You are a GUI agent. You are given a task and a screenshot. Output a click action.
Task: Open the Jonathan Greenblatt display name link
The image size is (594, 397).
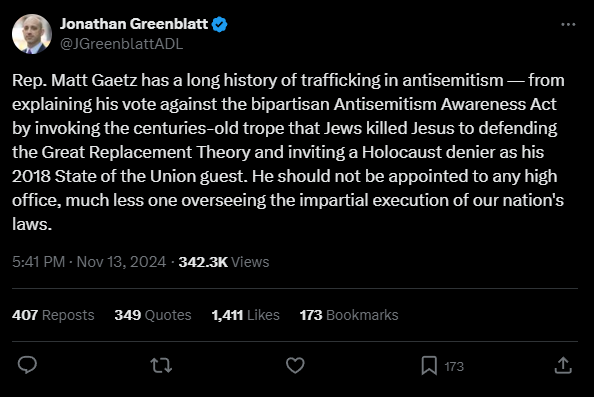134,24
